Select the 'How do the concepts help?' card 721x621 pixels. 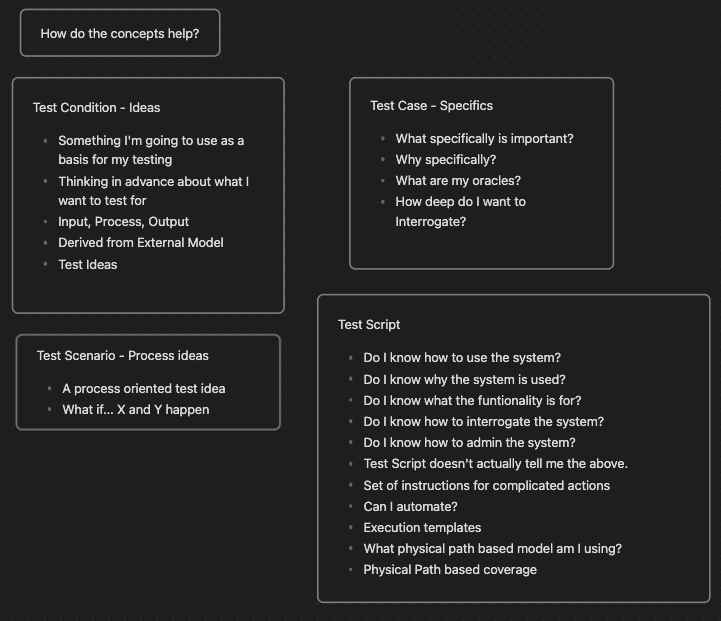point(120,33)
